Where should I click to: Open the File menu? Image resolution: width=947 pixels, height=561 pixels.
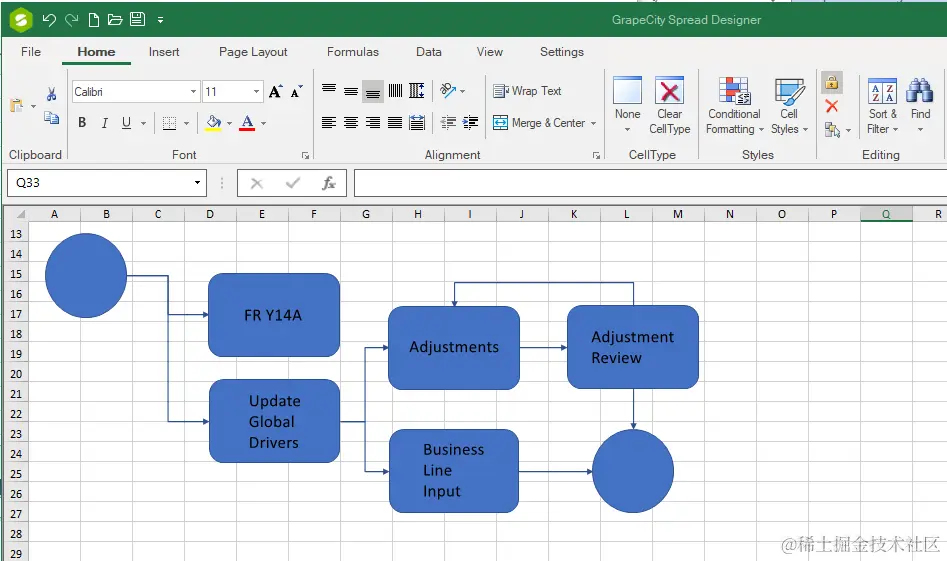31,52
